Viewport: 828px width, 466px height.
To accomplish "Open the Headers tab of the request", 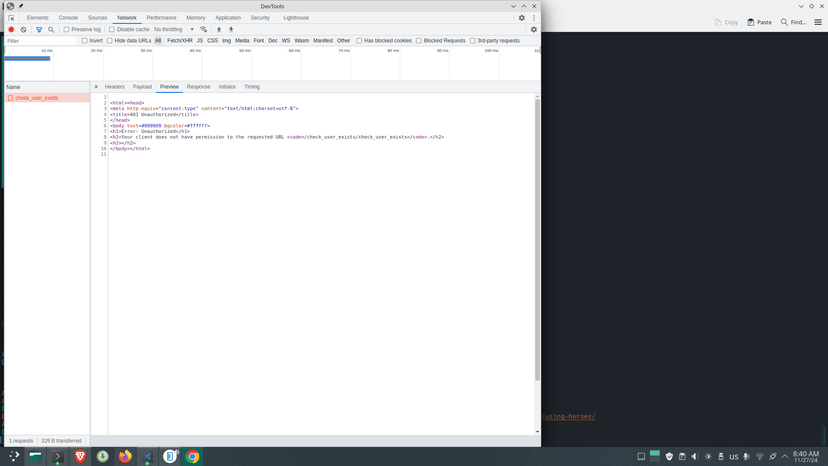I will coord(115,87).
